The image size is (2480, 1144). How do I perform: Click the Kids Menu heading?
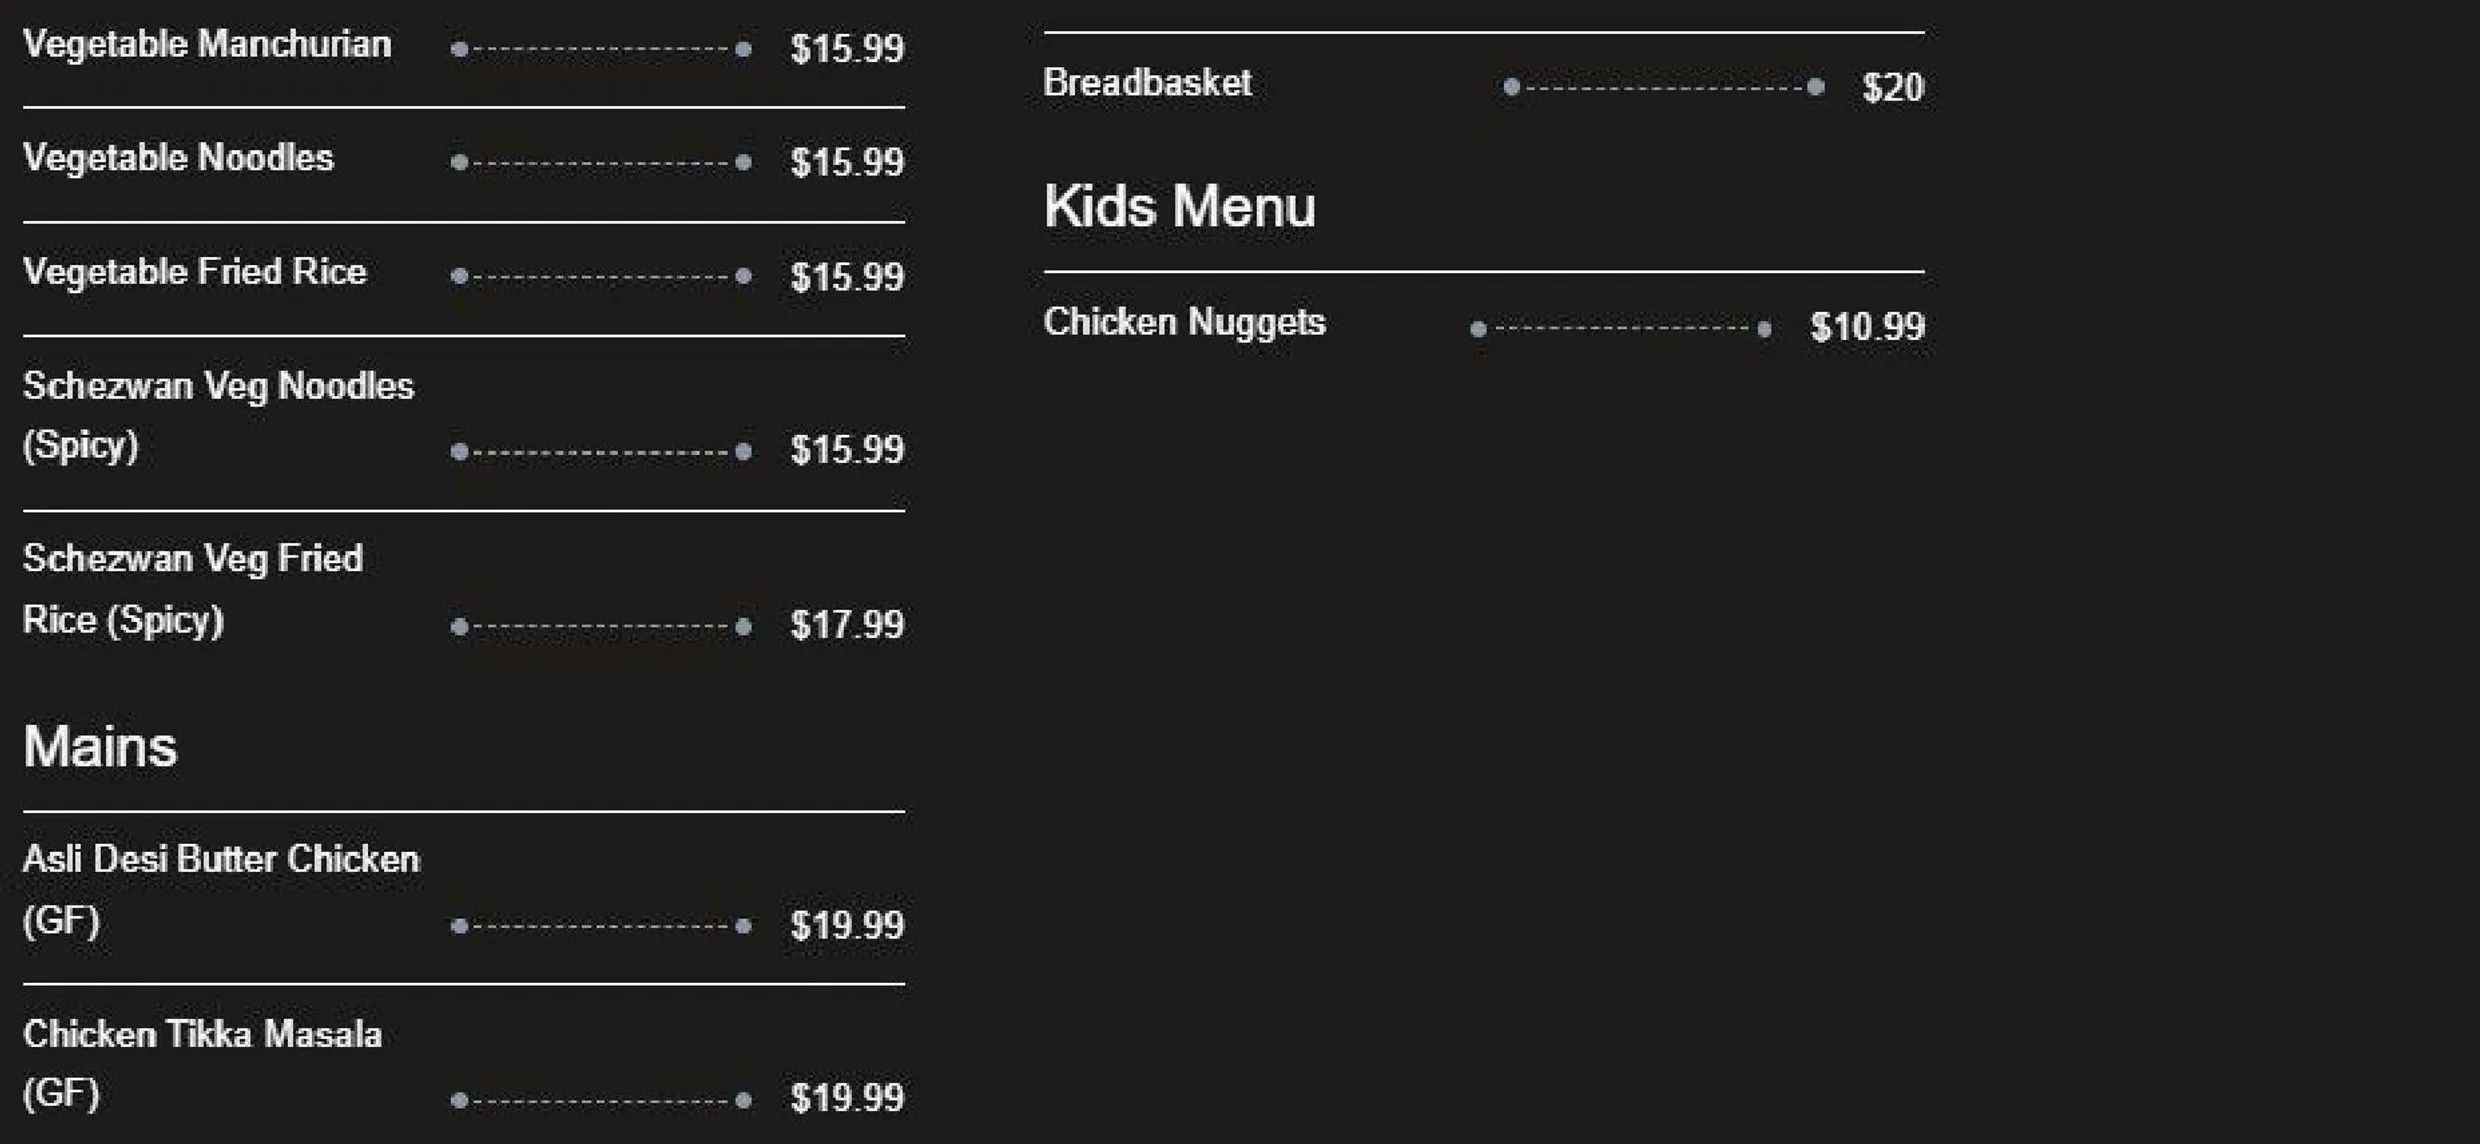coord(1180,206)
